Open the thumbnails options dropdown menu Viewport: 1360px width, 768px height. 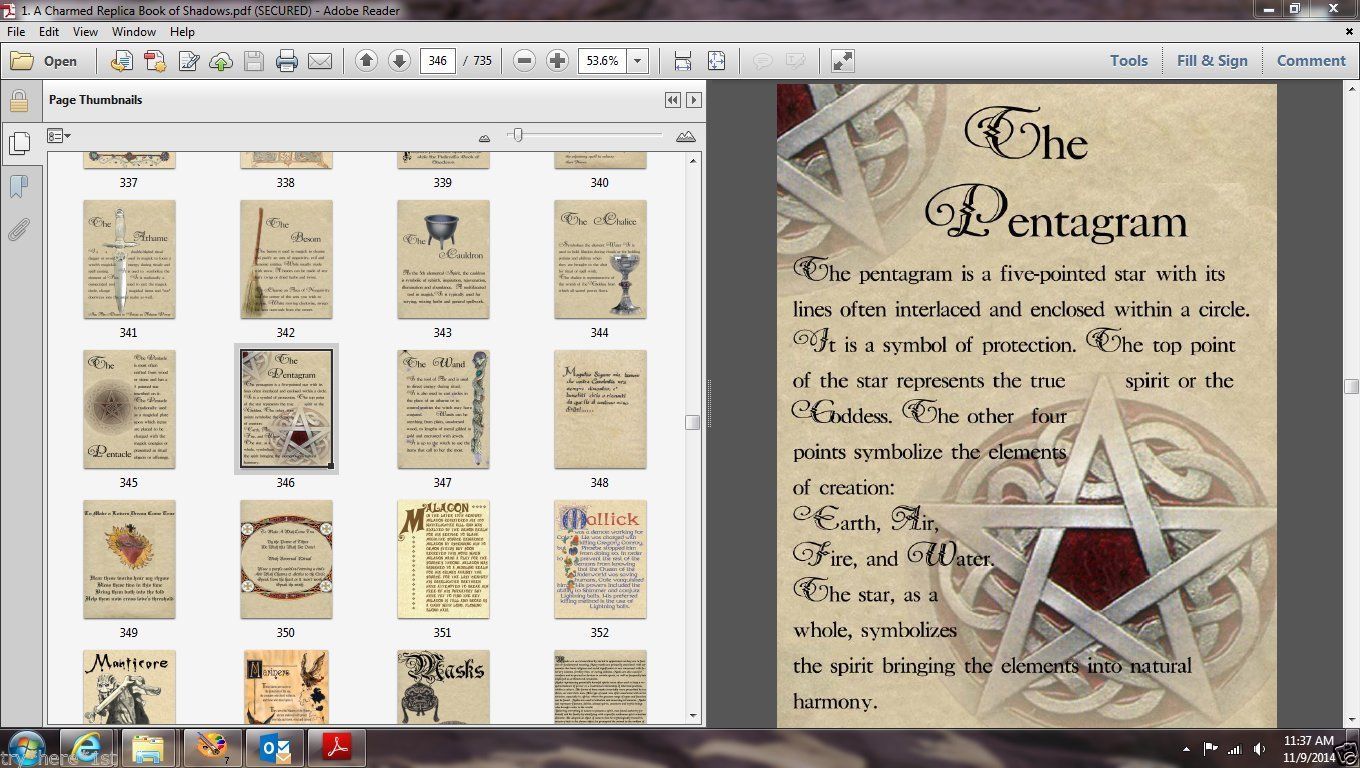[59, 136]
